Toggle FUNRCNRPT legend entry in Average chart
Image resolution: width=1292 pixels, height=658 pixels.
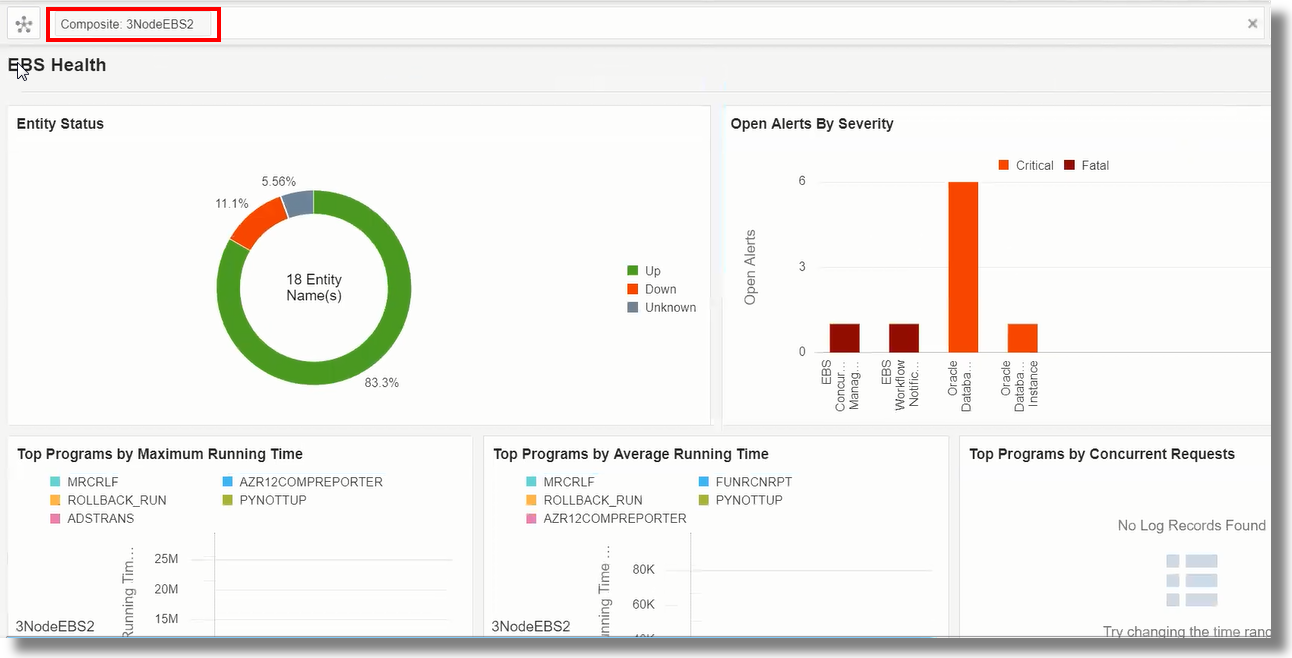click(746, 482)
